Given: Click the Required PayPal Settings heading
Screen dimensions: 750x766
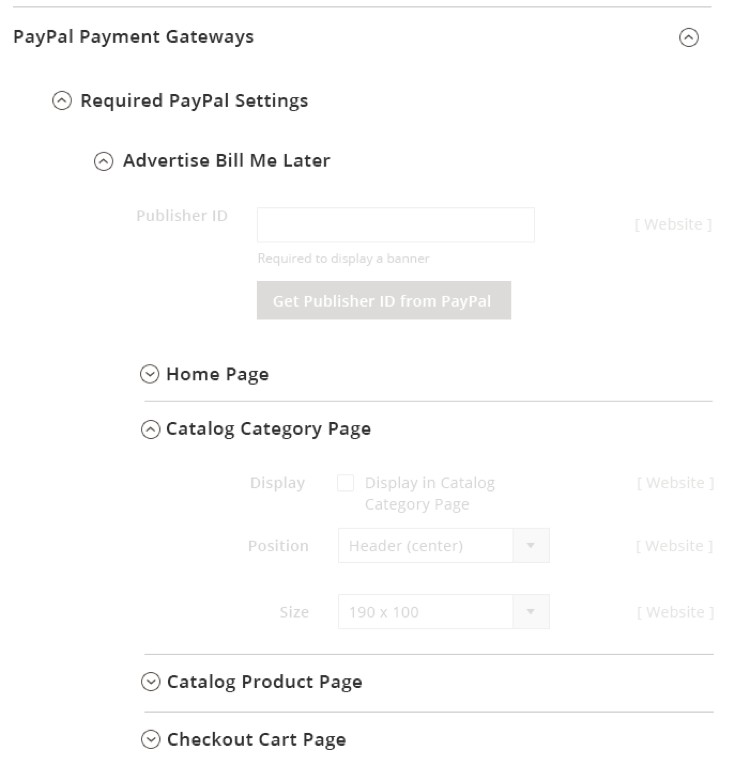Looking at the screenshot, I should click(194, 101).
